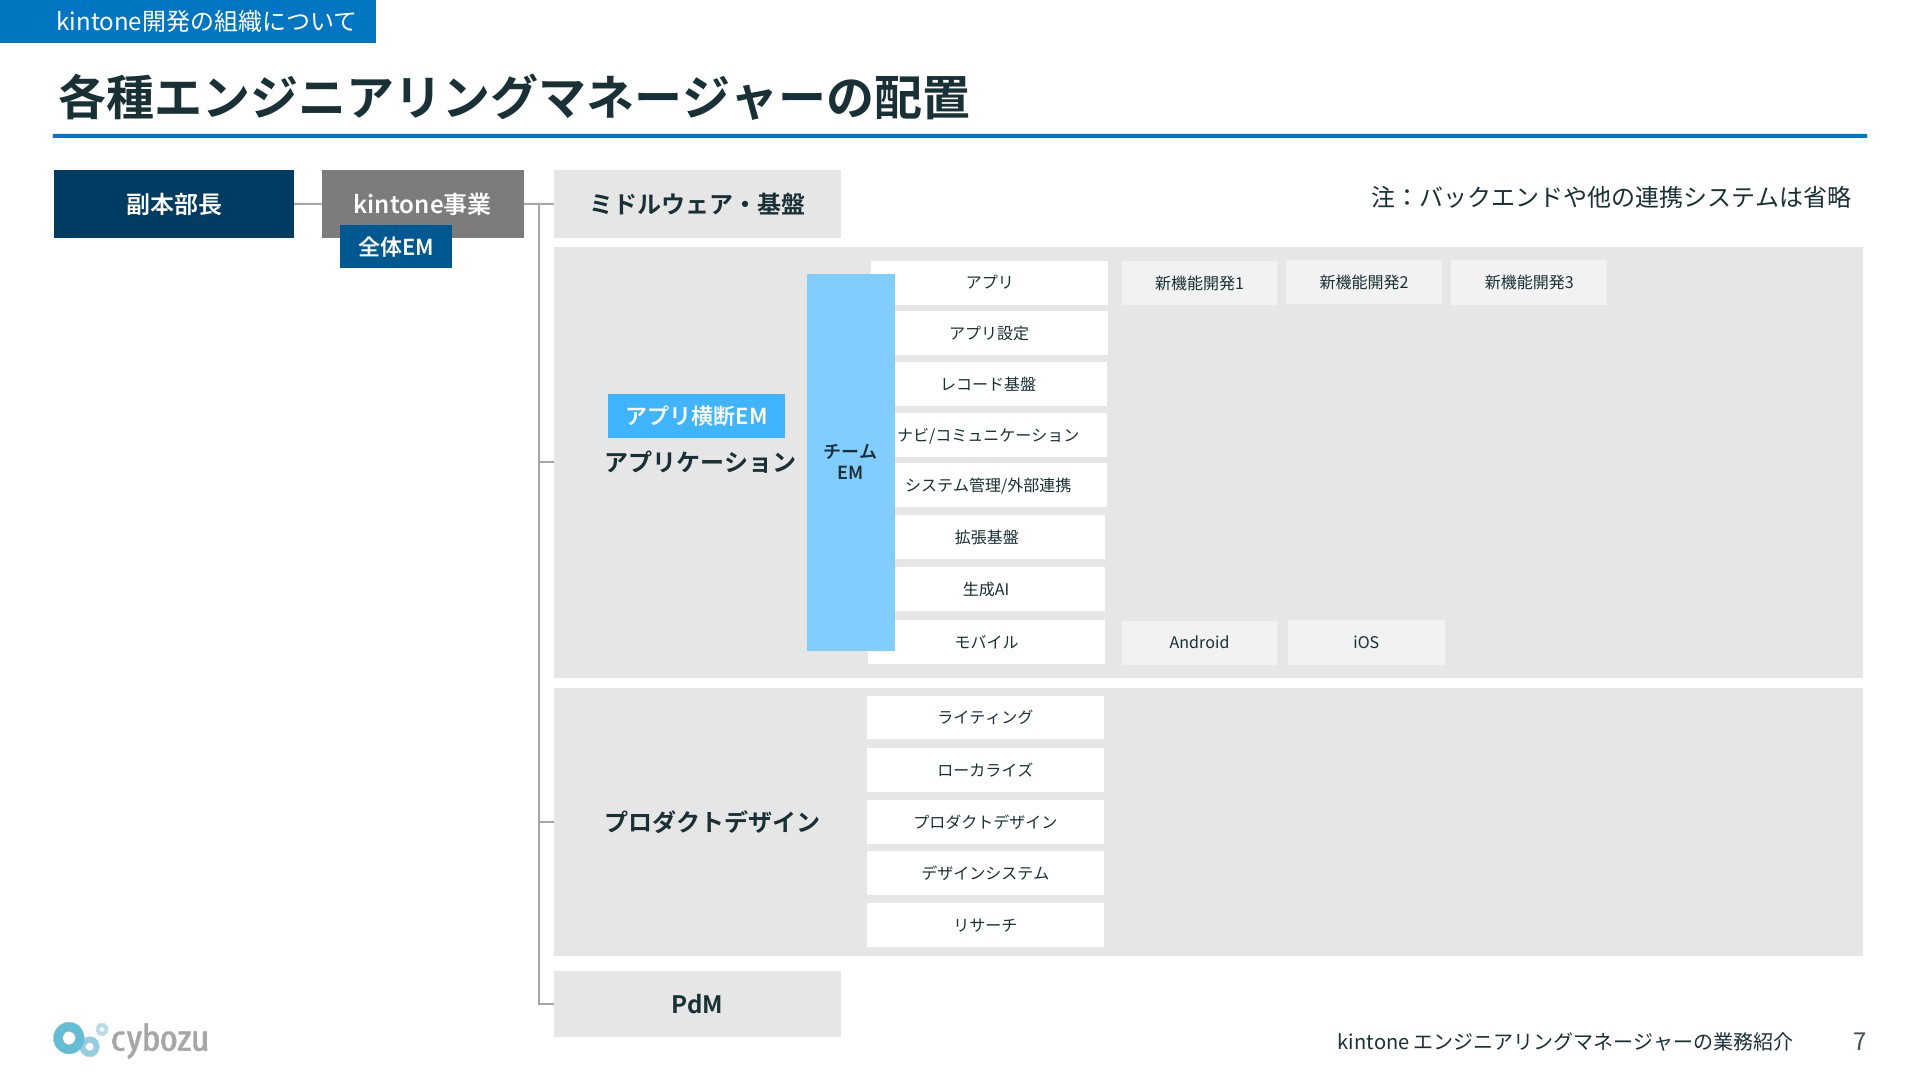This screenshot has height=1080, width=1920.
Task: Click the cybozu logo
Action: (131, 1040)
